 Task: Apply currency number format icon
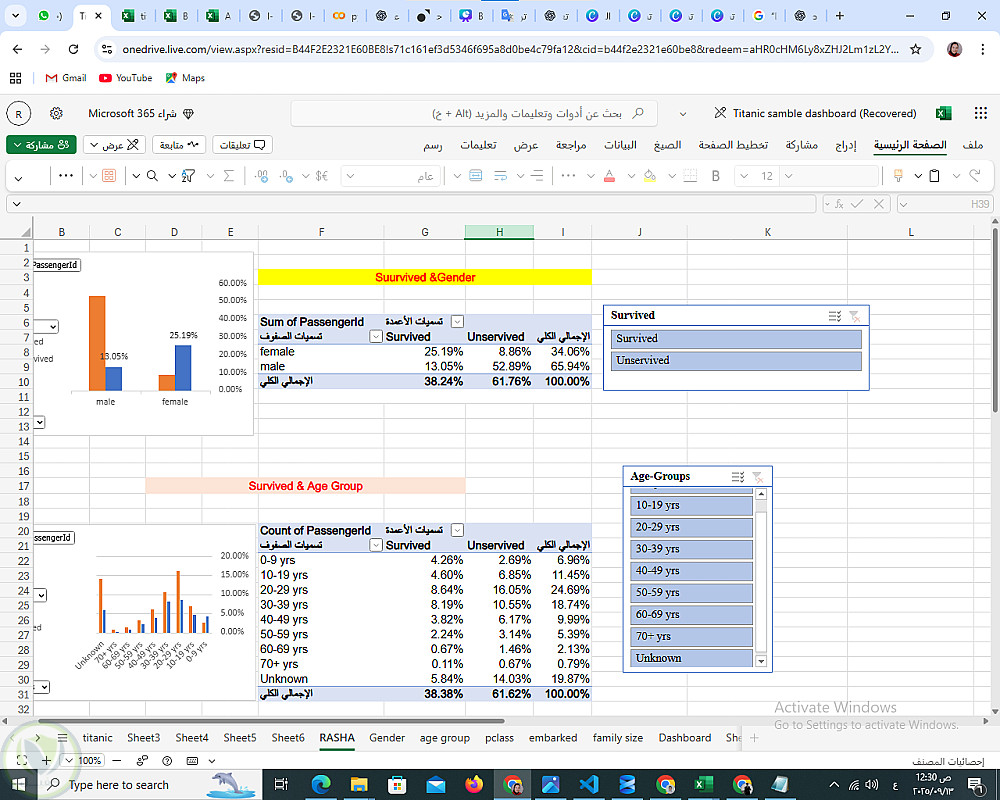[321, 176]
